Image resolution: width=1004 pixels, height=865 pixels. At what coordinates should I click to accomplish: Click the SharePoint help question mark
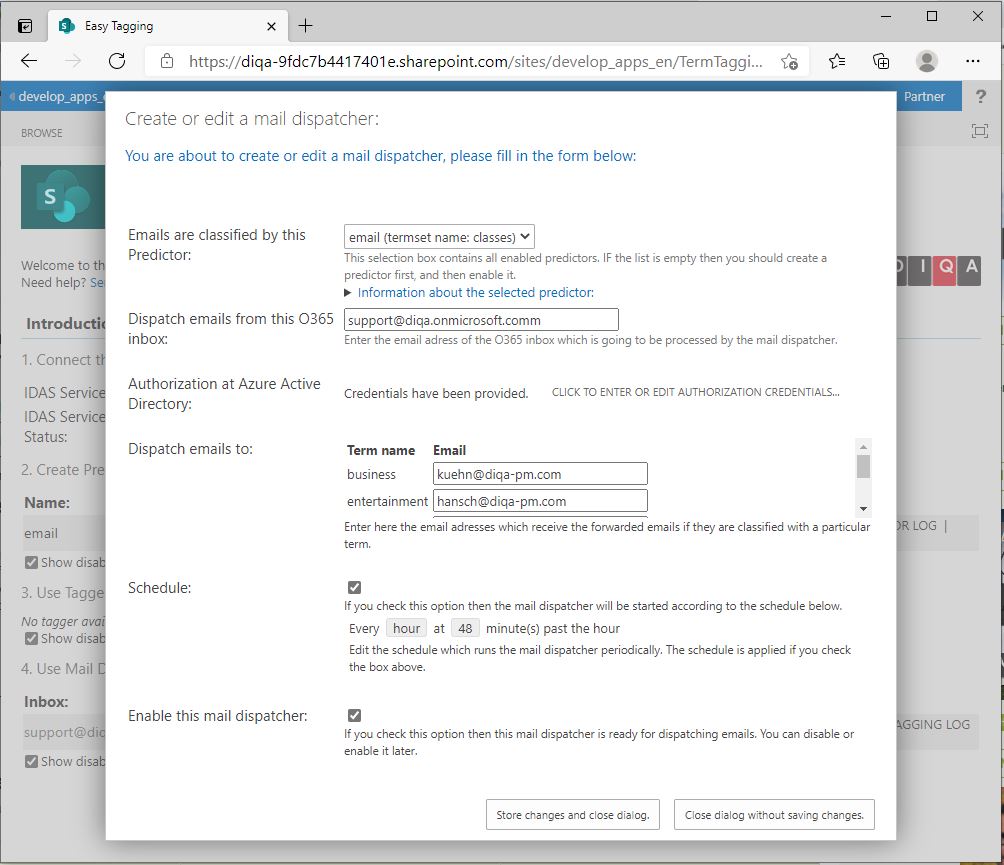(981, 97)
